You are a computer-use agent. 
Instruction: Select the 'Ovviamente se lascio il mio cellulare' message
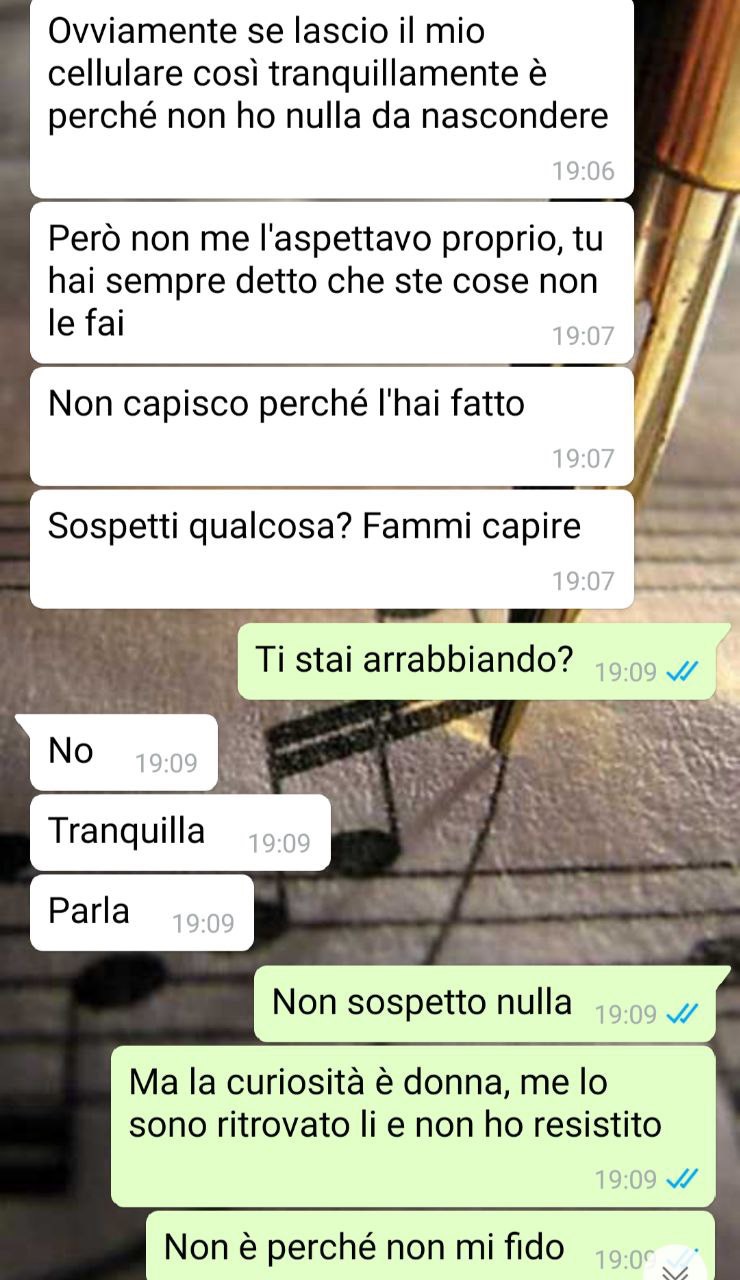coord(332,98)
